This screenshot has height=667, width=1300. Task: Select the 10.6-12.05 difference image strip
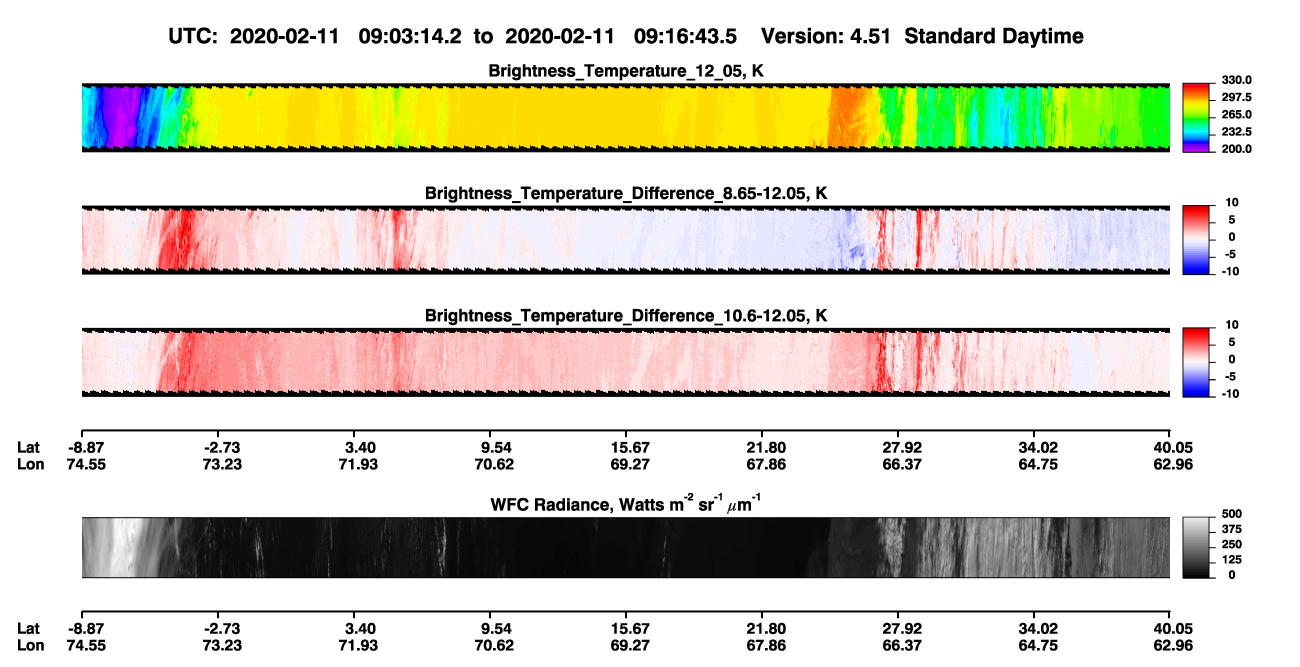click(625, 362)
